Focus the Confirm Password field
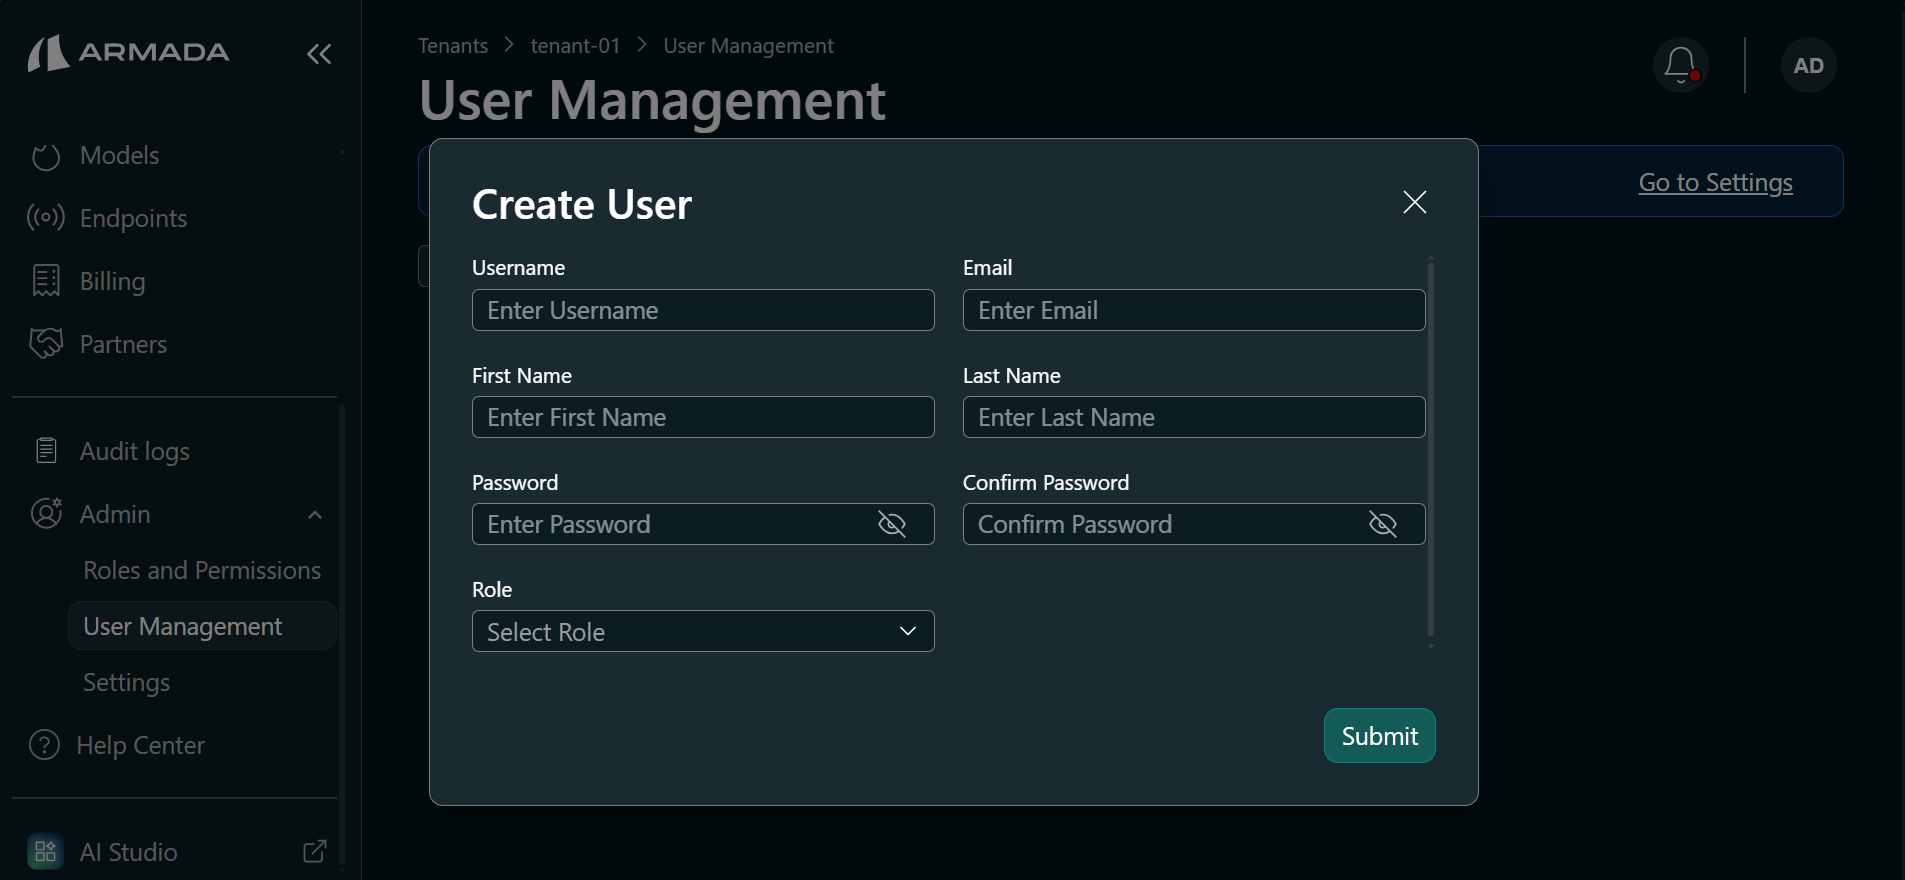The height and width of the screenshot is (880, 1905). coord(1194,524)
